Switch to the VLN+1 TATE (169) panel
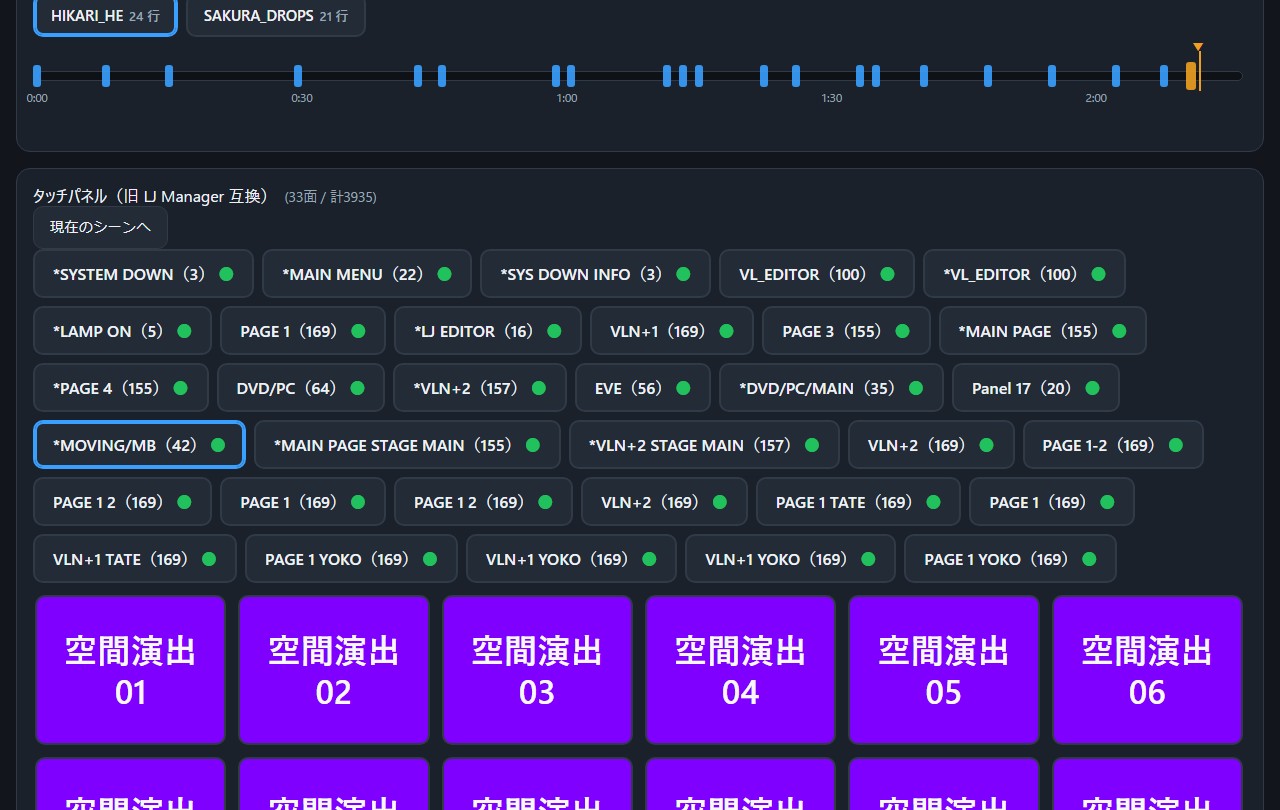This screenshot has width=1280, height=810. tap(135, 559)
